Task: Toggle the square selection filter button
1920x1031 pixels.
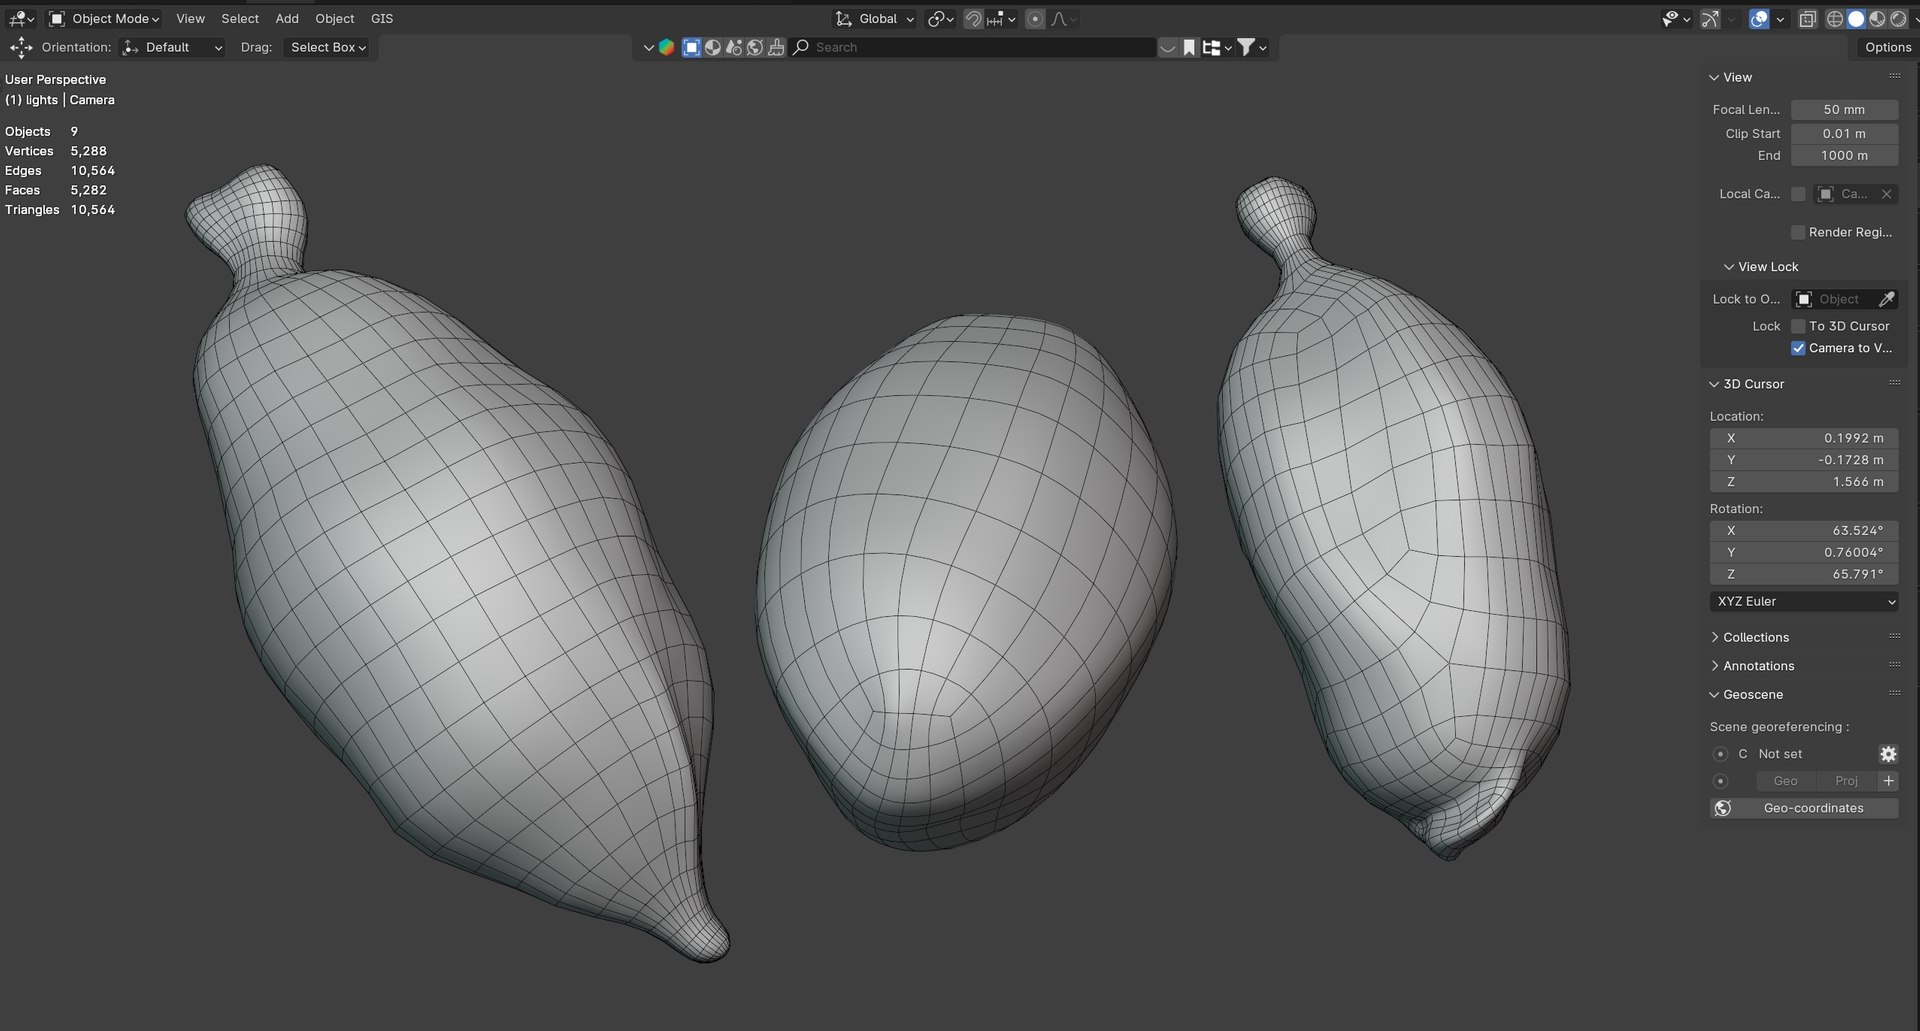Action: tap(691, 47)
